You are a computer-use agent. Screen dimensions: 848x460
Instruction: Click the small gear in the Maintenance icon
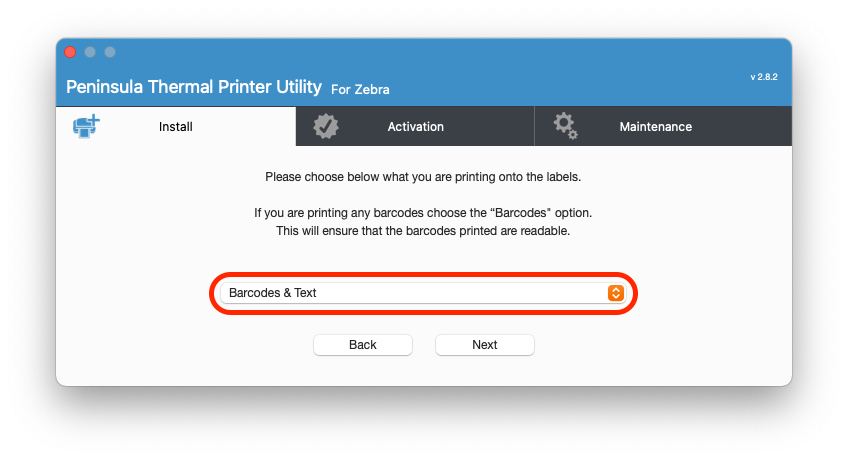pos(573,134)
